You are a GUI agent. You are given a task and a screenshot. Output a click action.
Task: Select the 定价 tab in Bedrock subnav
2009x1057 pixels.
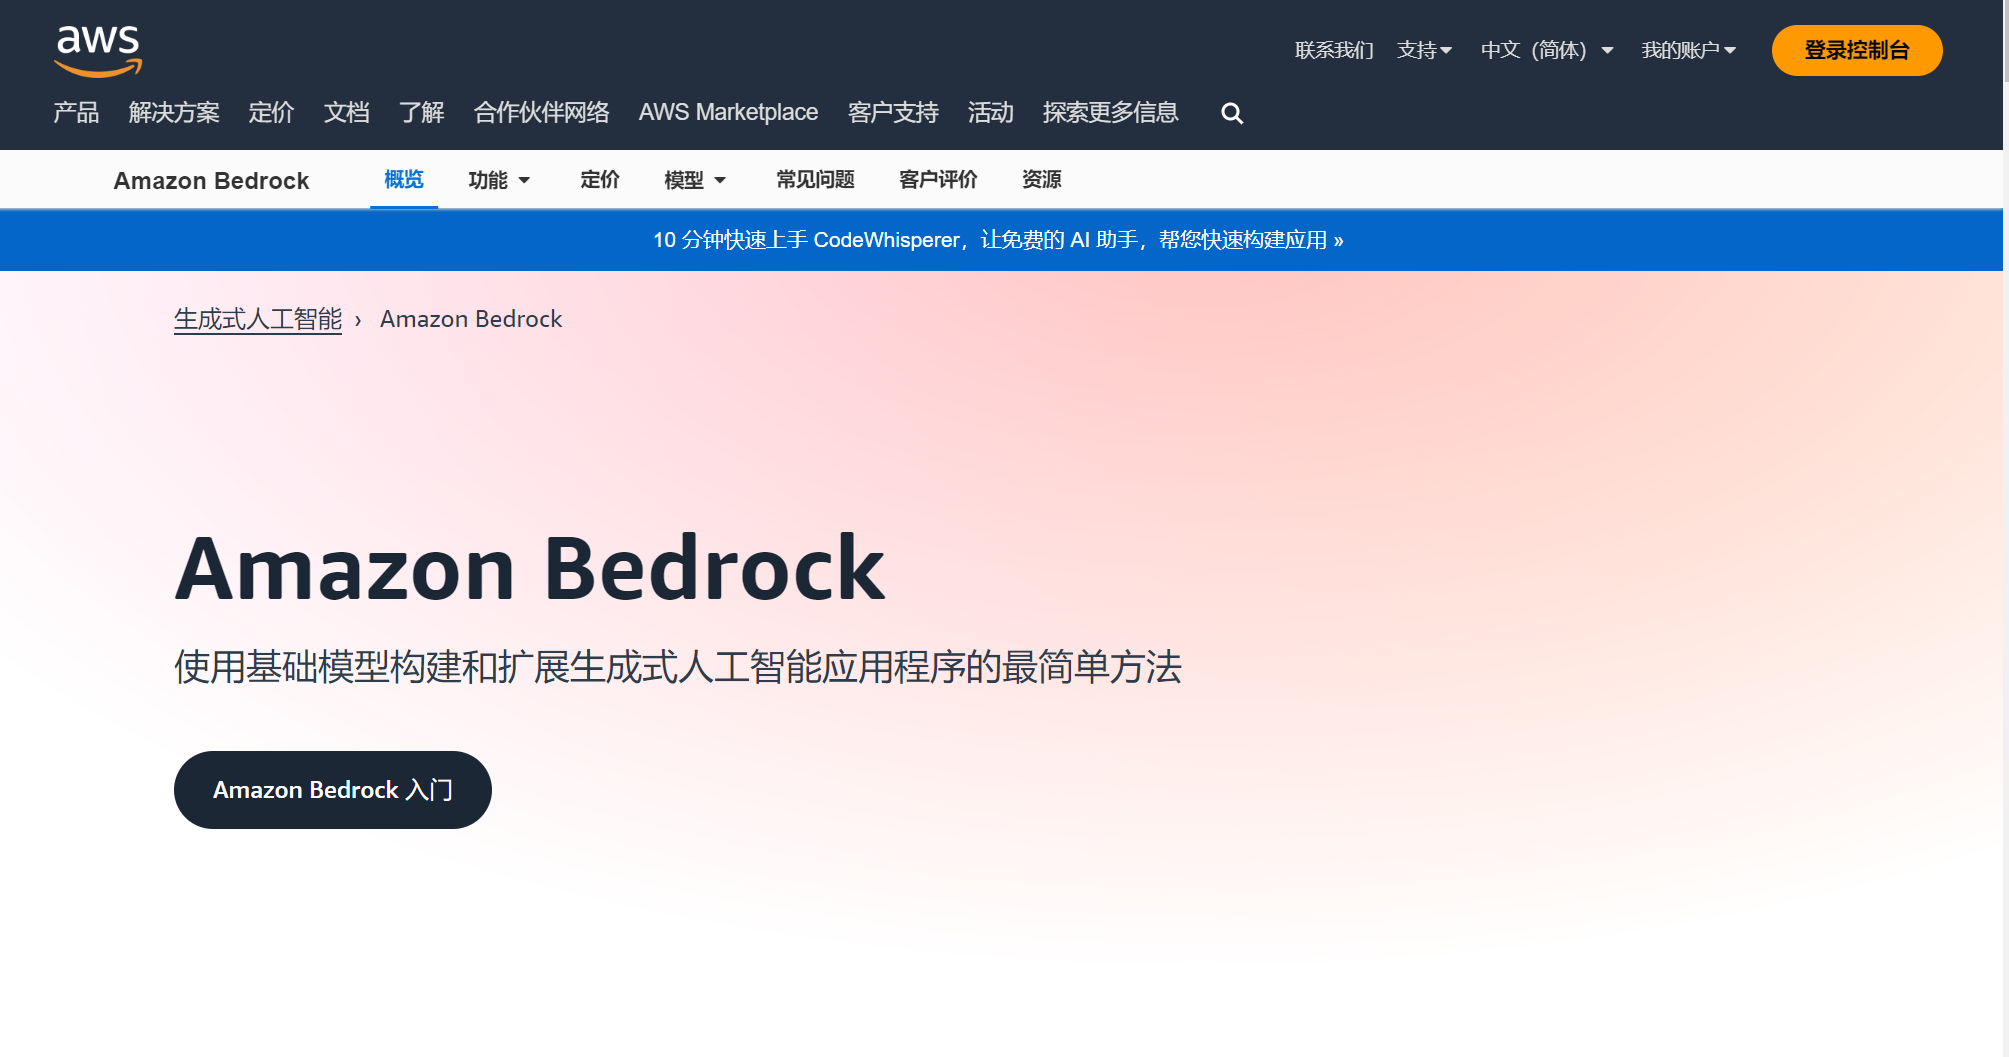point(600,180)
